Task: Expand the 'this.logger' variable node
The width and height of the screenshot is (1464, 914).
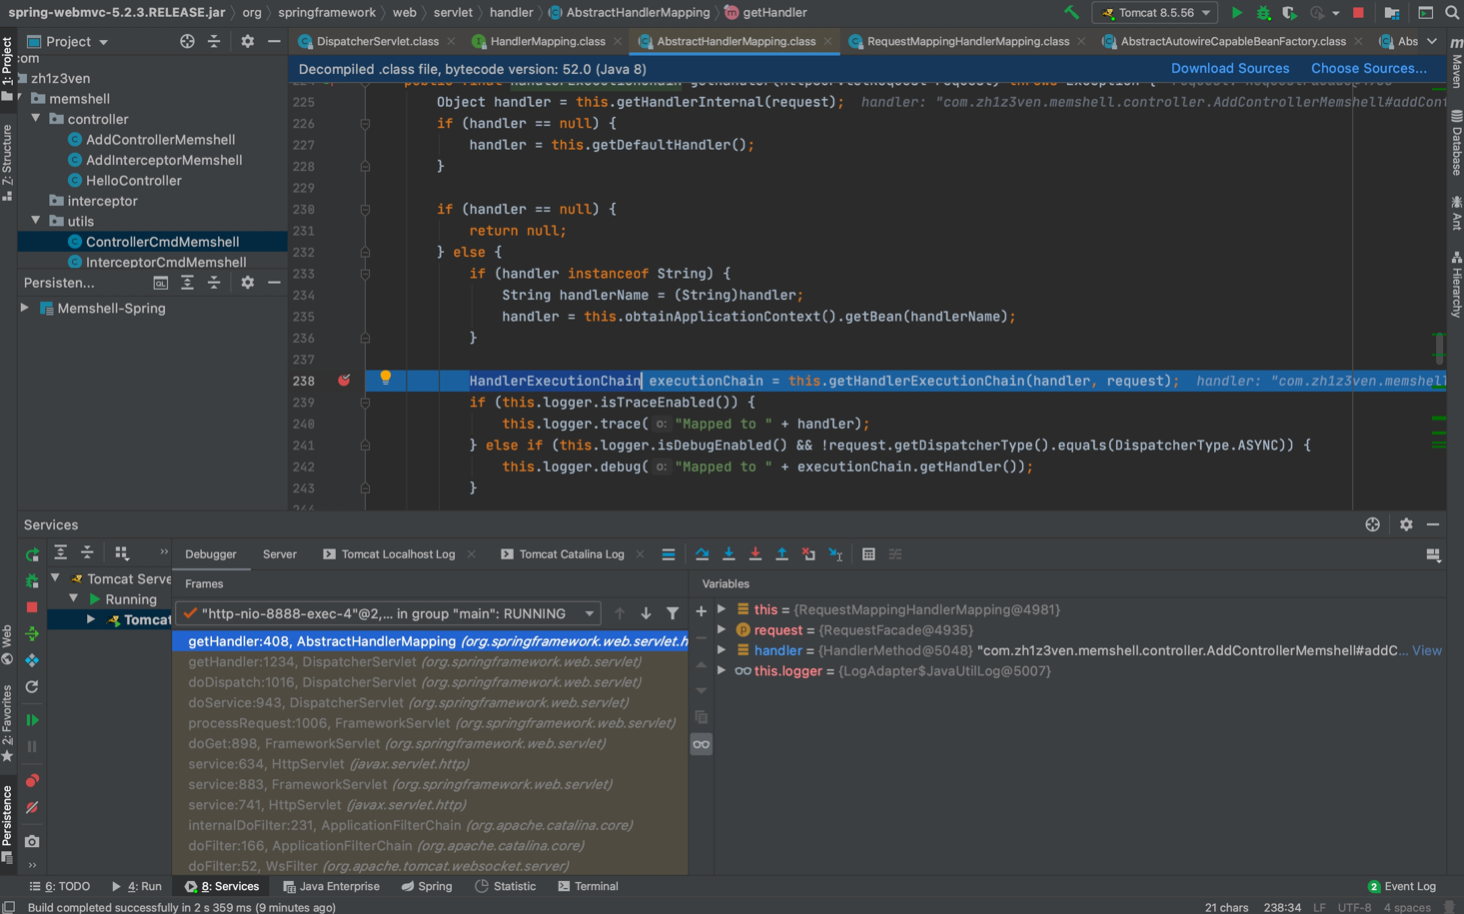Action: point(721,671)
